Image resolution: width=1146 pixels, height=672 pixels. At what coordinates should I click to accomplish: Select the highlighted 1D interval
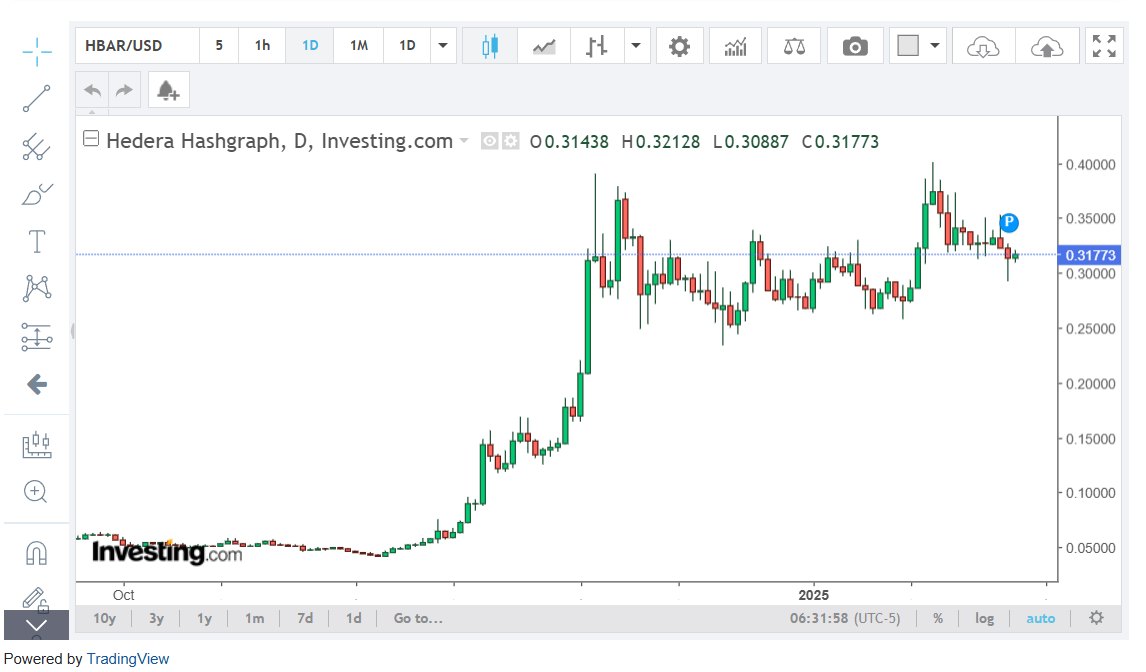click(x=310, y=46)
